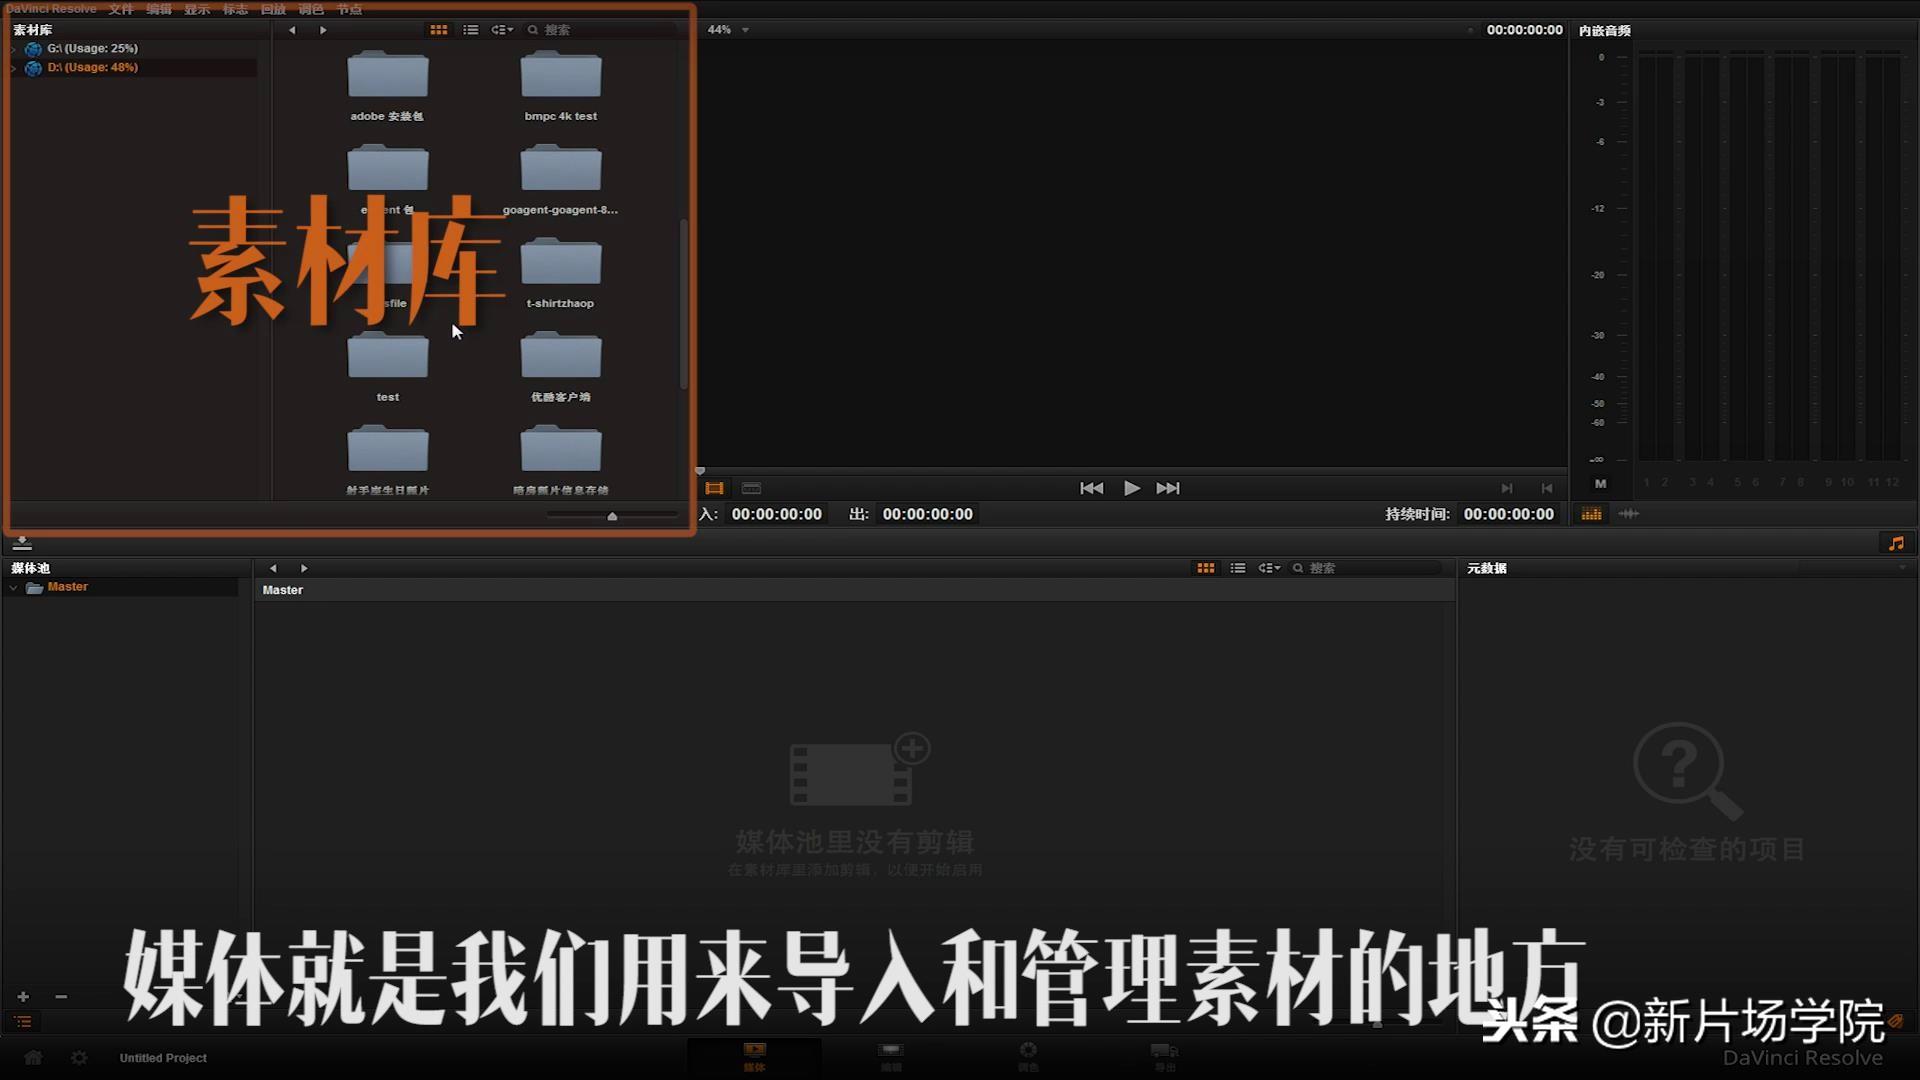Click the import download icon above media pool
This screenshot has width=1920, height=1080.
tap(22, 543)
